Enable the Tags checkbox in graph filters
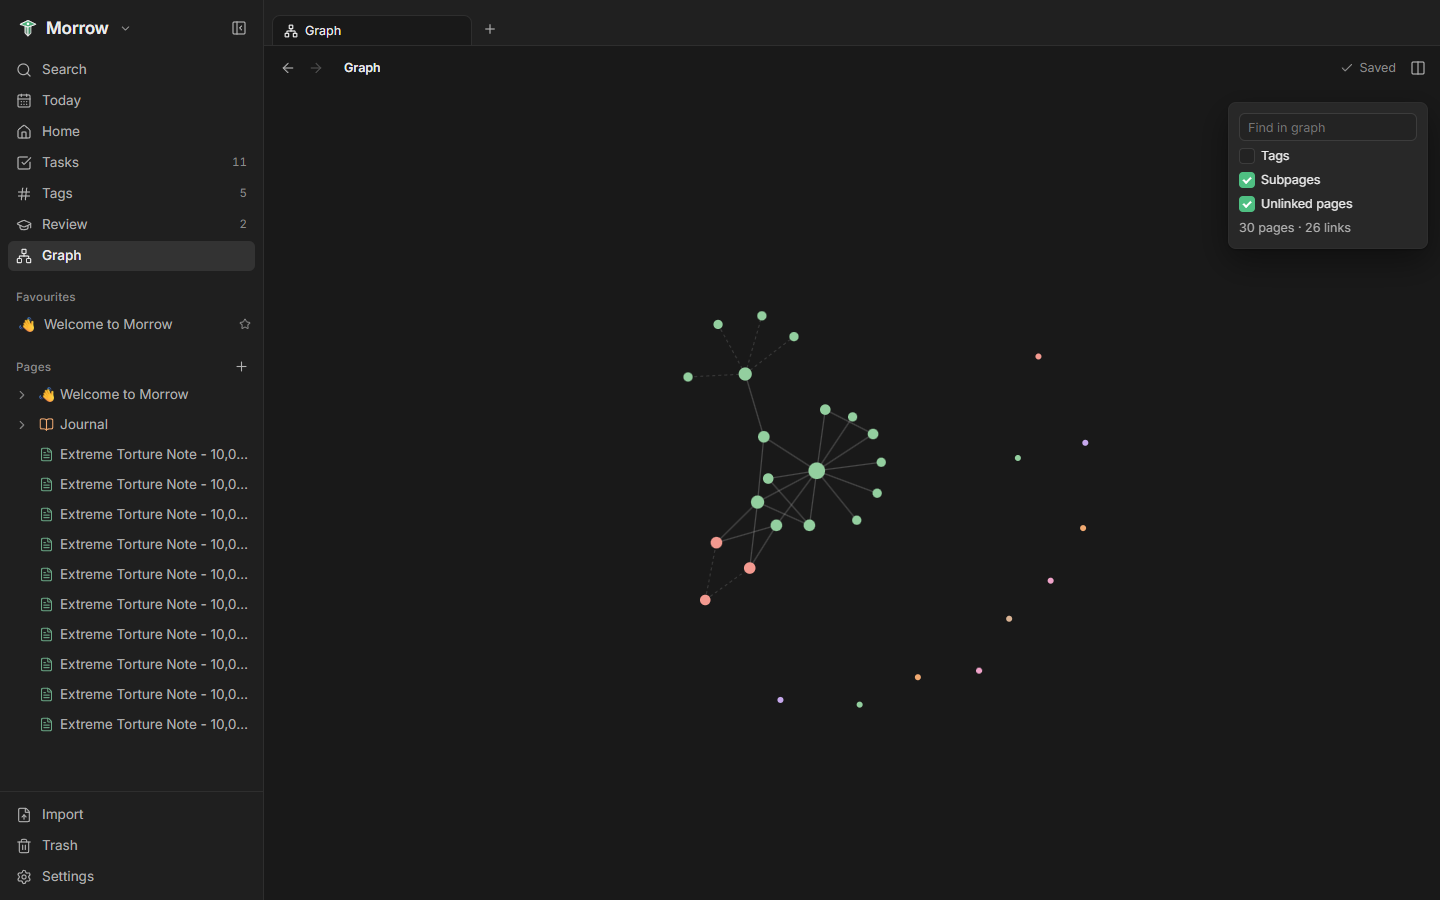Viewport: 1440px width, 900px height. point(1247,156)
